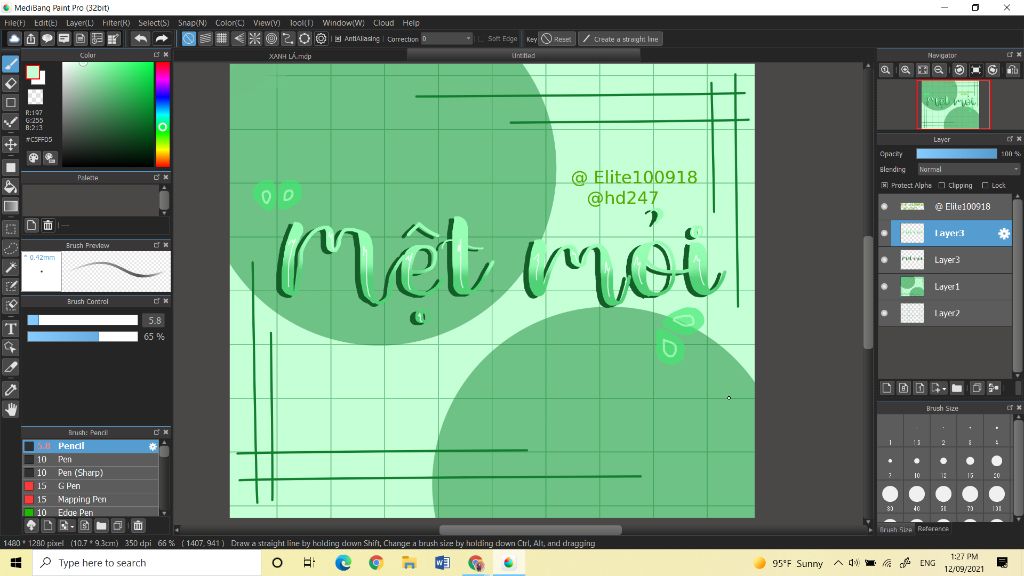Click the layer Opacity slider
Image resolution: width=1024 pixels, height=576 pixels.
(957, 153)
